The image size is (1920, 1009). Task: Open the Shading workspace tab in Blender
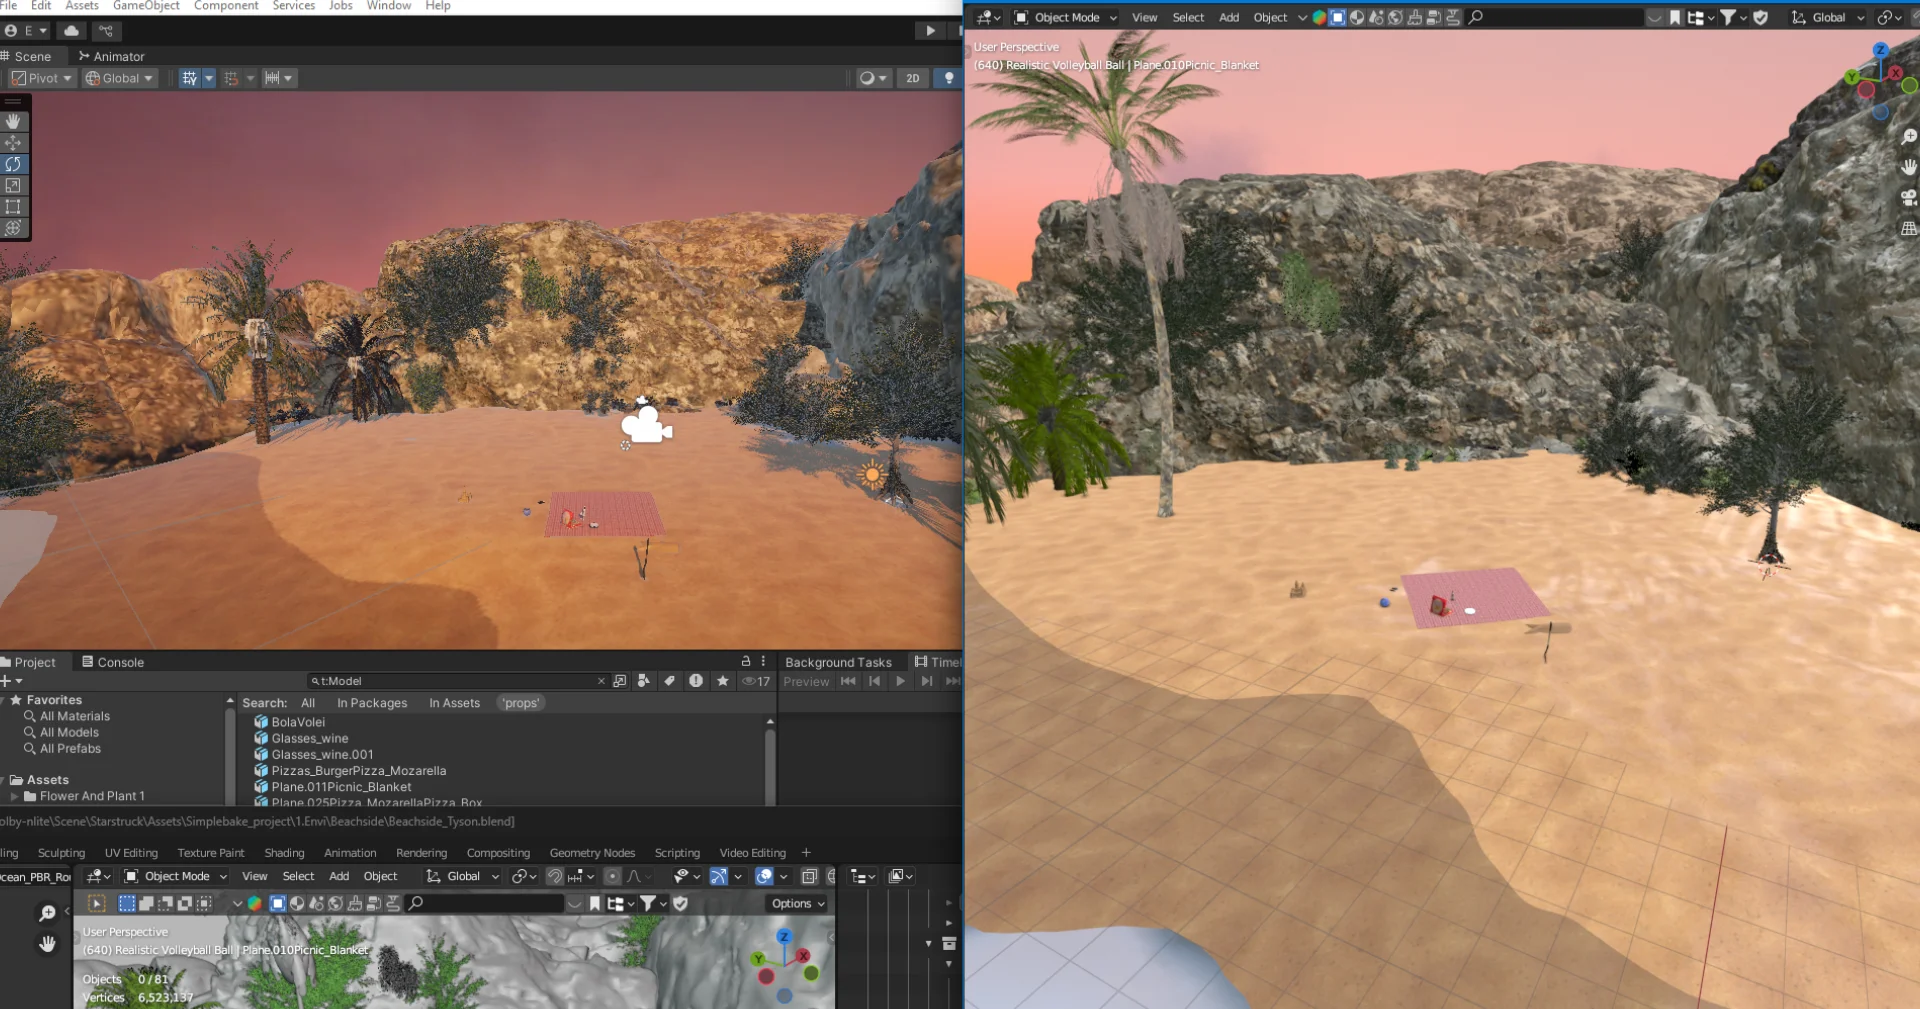pos(284,853)
